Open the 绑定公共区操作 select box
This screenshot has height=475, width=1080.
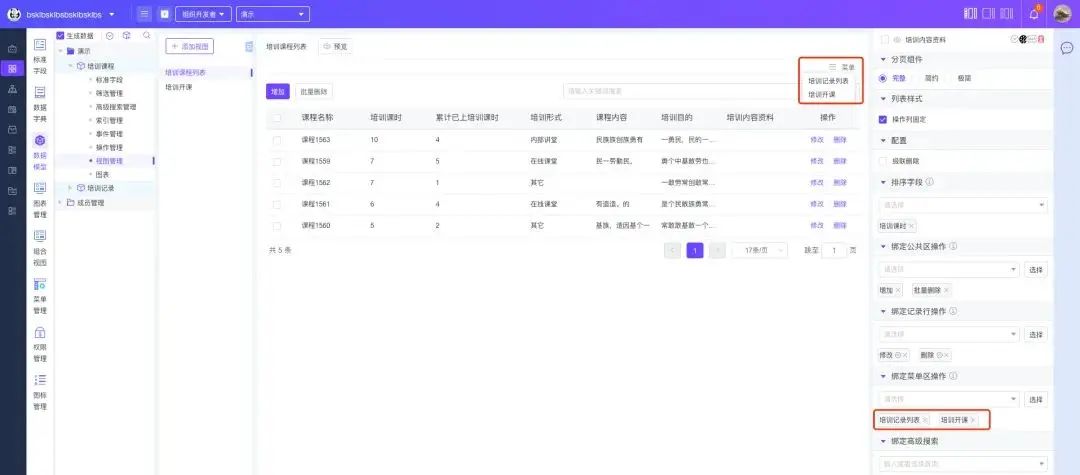pyautogui.click(x=948, y=269)
